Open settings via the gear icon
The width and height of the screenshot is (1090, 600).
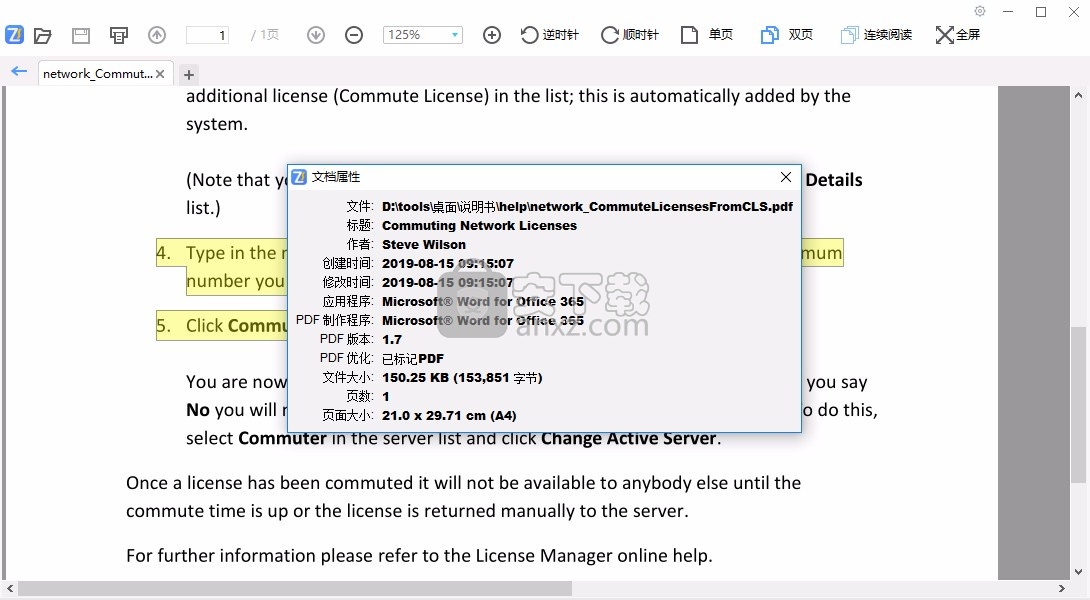(980, 11)
